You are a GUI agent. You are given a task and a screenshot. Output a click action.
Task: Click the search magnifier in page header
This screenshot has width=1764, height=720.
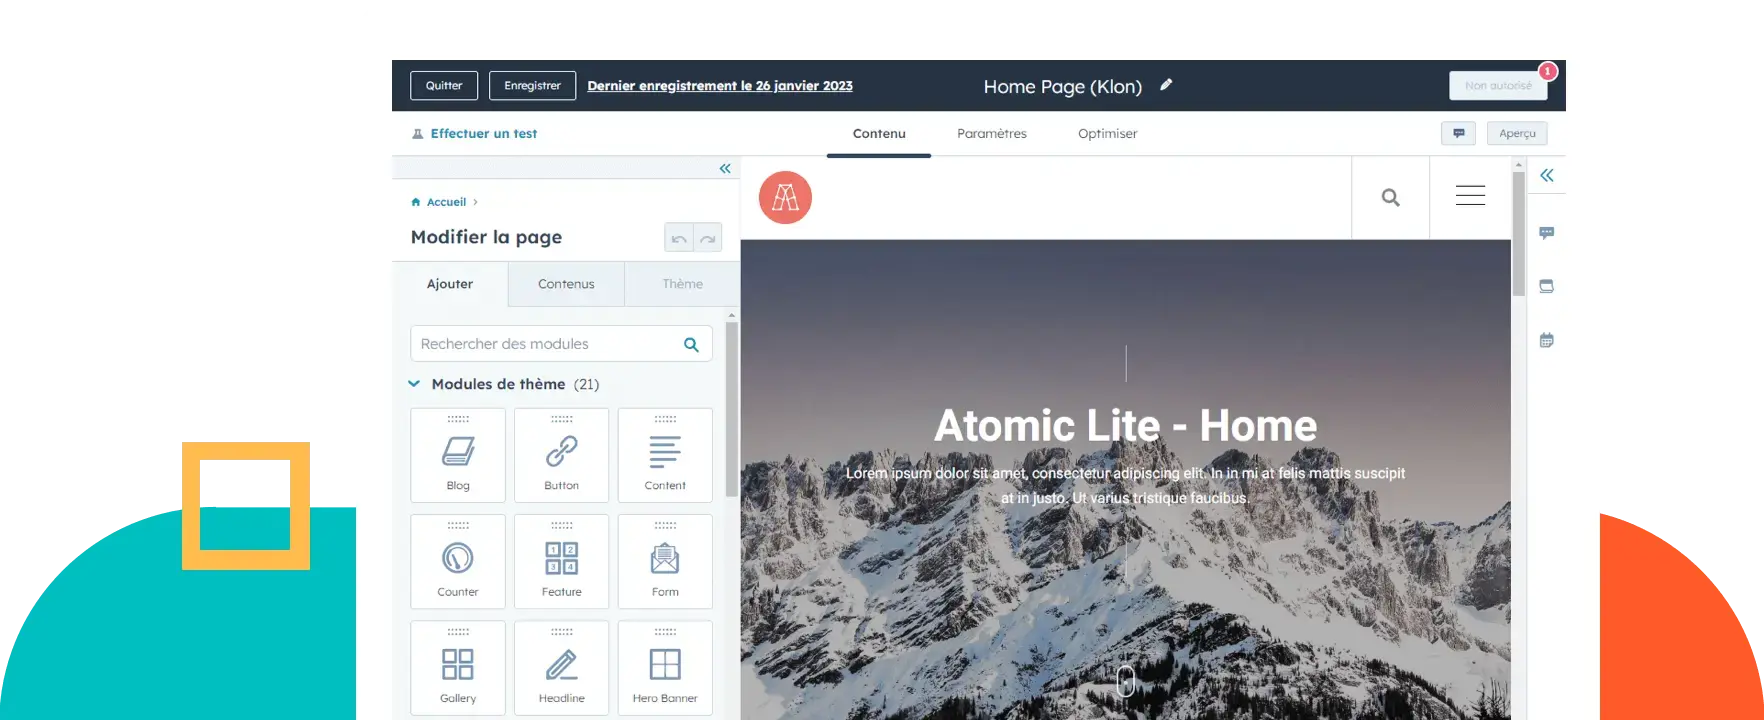[1390, 198]
